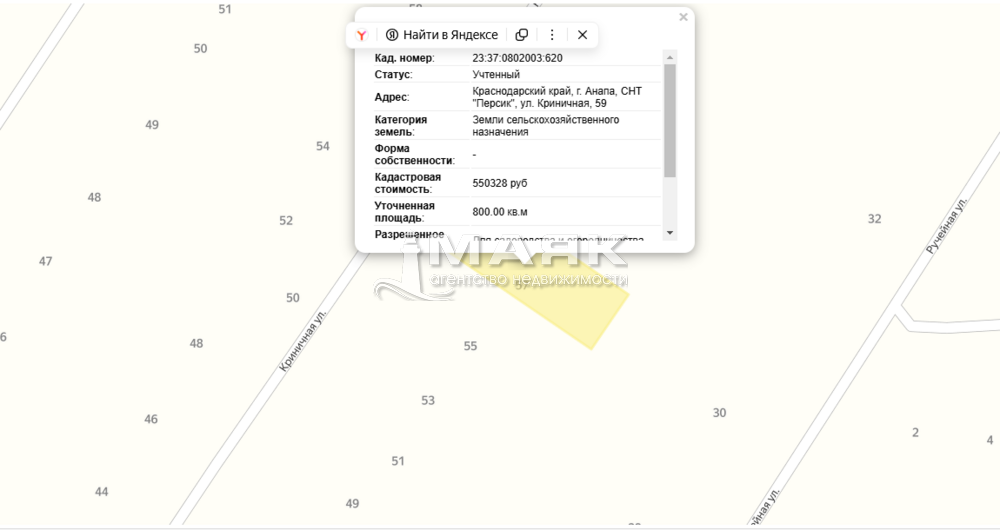Click the popup scrollbar thumb

pyautogui.click(x=670, y=121)
